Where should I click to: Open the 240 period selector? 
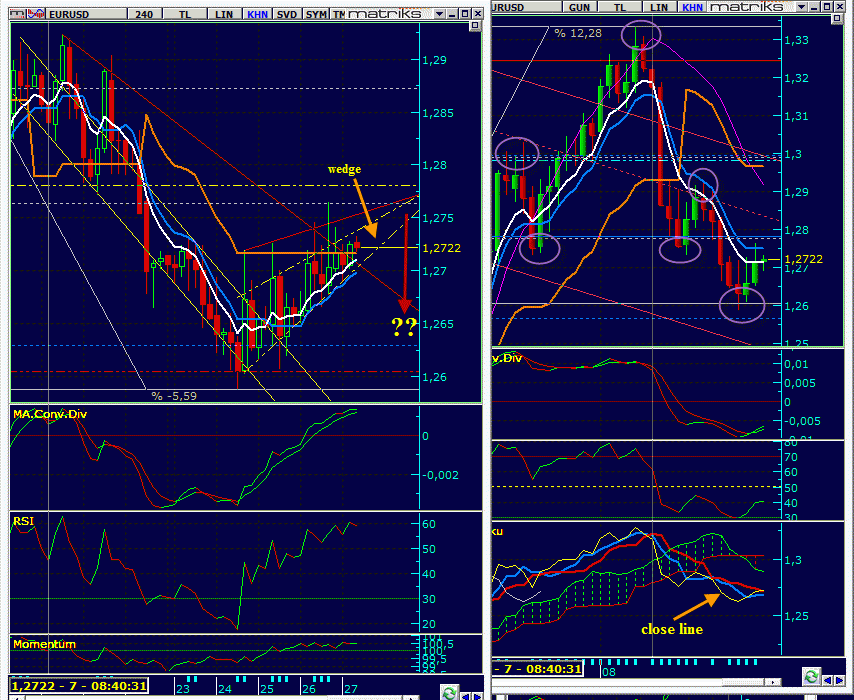tap(143, 14)
